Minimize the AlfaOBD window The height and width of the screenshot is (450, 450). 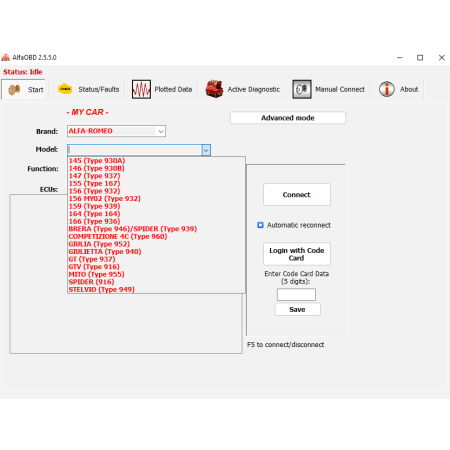point(400,58)
